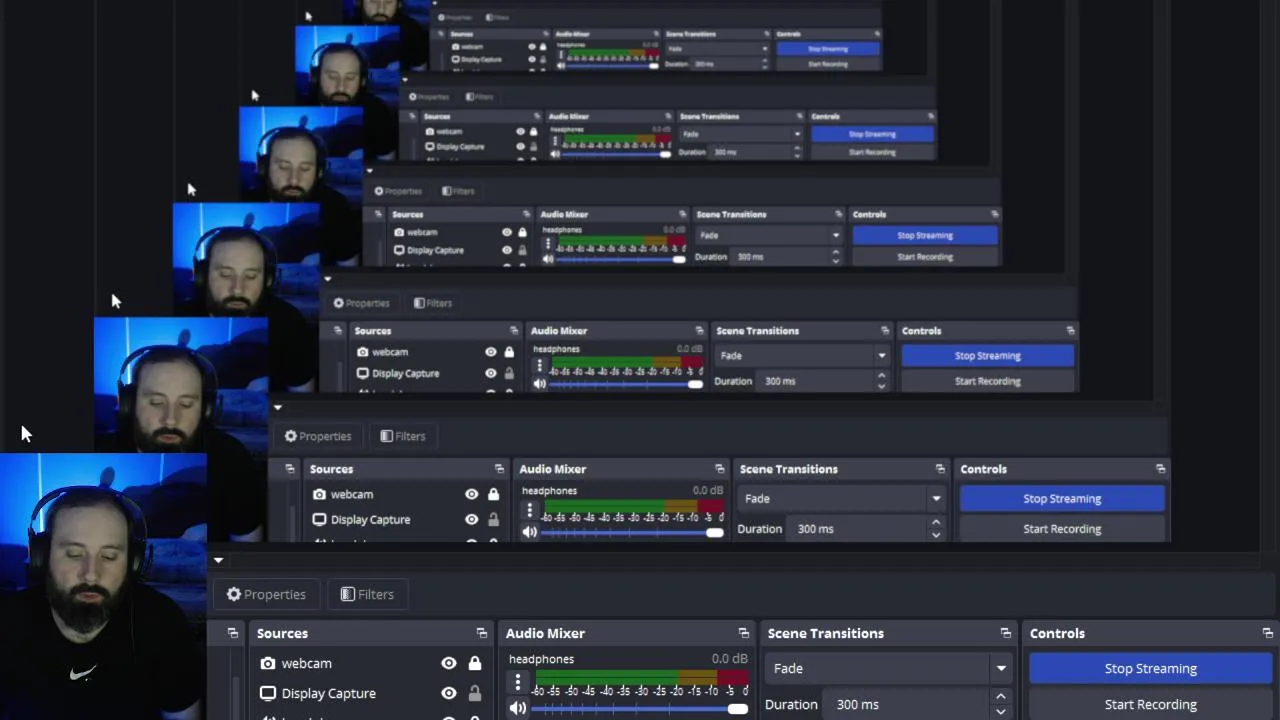Toggle visibility eye of the largest webcam source
Screen dimensions: 1280x720
449,663
